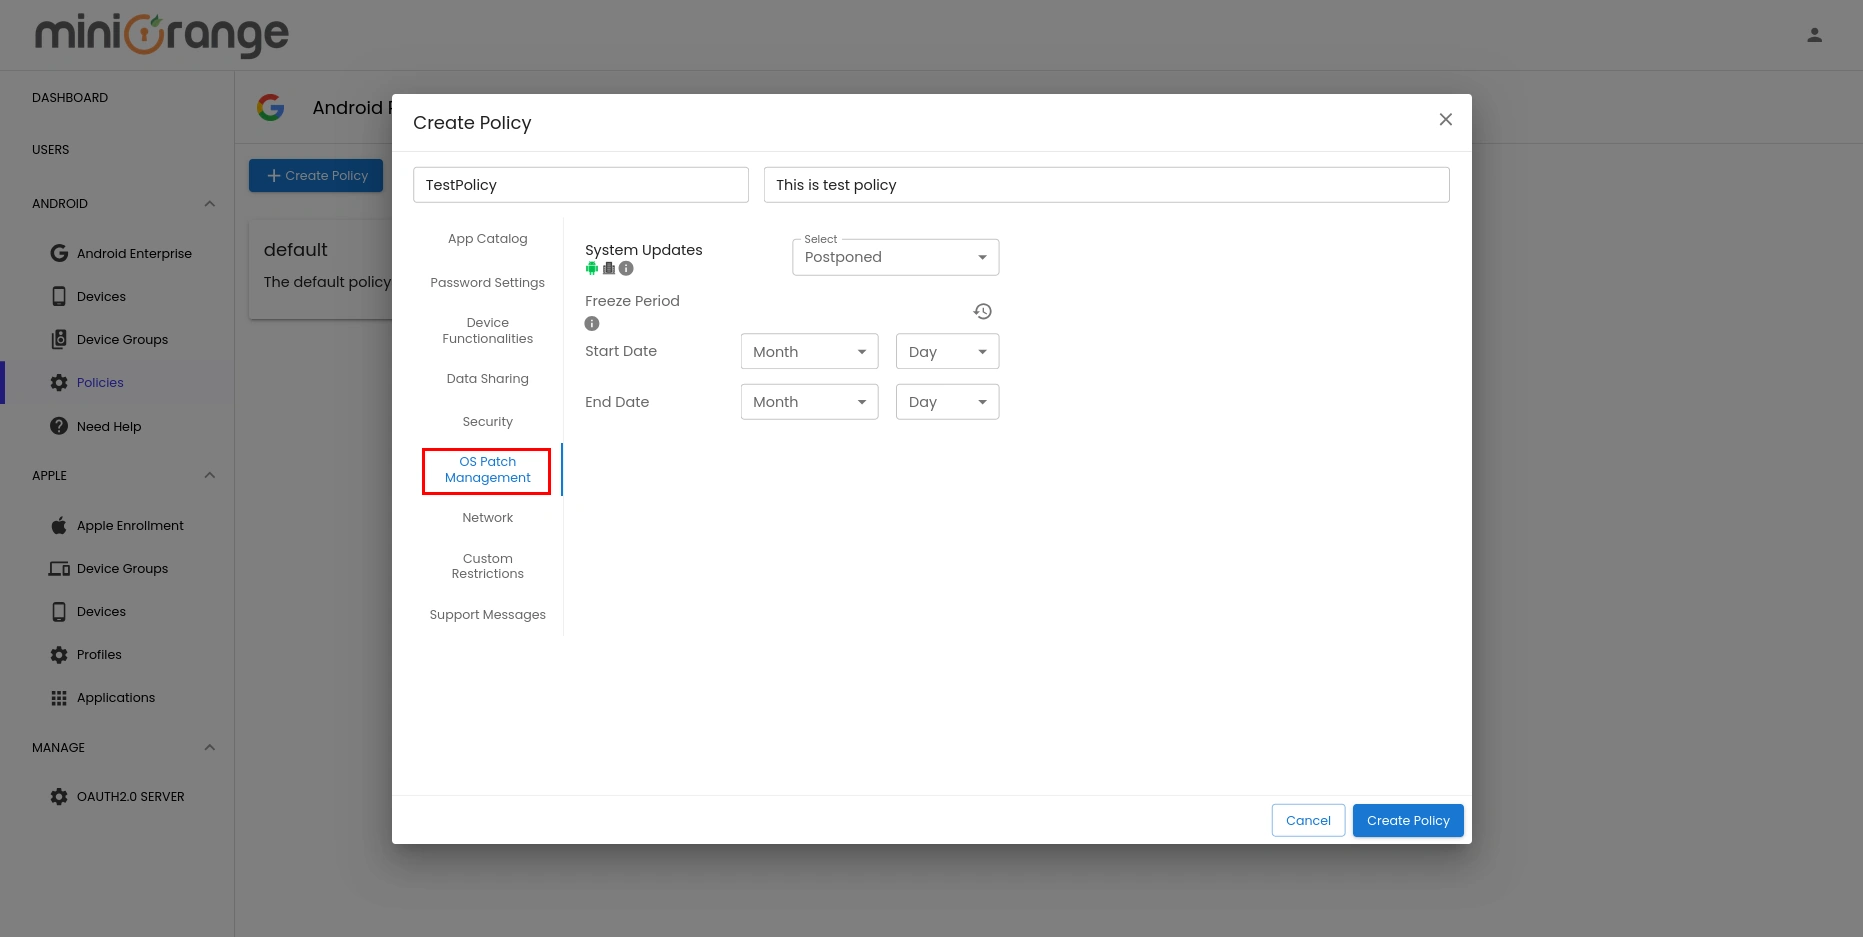The width and height of the screenshot is (1863, 937).
Task: Click the reset history icon in Freeze Period row
Action: click(x=982, y=311)
